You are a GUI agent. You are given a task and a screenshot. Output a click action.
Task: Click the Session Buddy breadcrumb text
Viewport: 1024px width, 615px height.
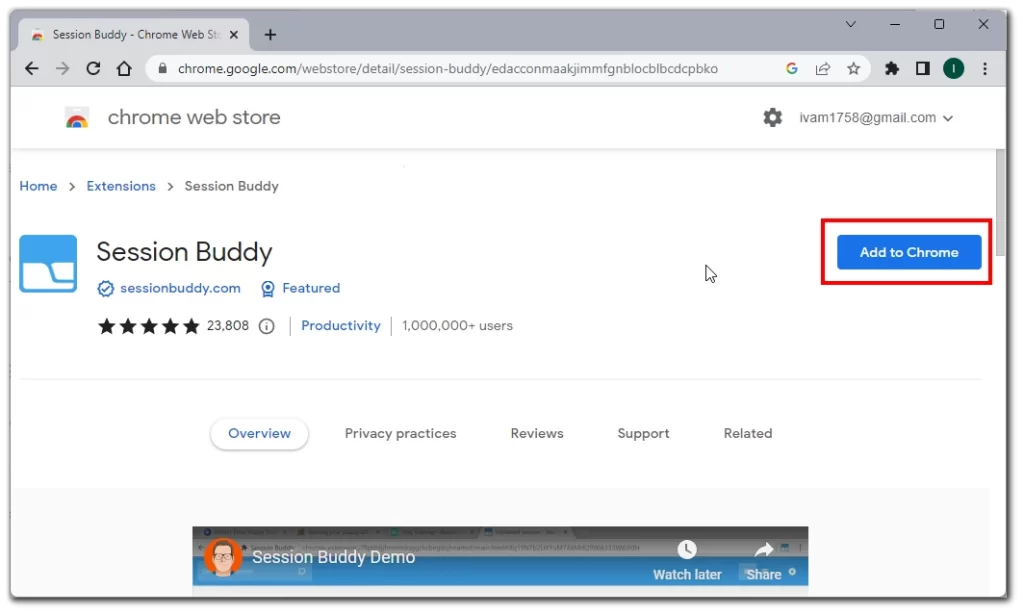[x=231, y=186]
